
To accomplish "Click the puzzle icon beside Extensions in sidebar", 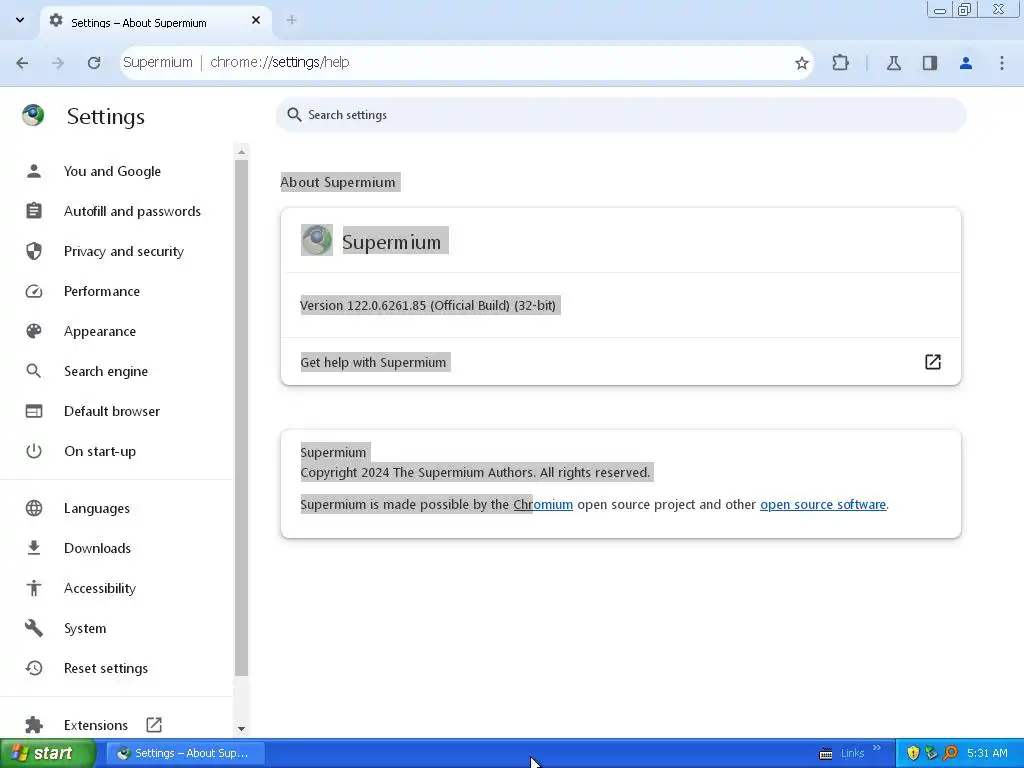I will (x=34, y=725).
